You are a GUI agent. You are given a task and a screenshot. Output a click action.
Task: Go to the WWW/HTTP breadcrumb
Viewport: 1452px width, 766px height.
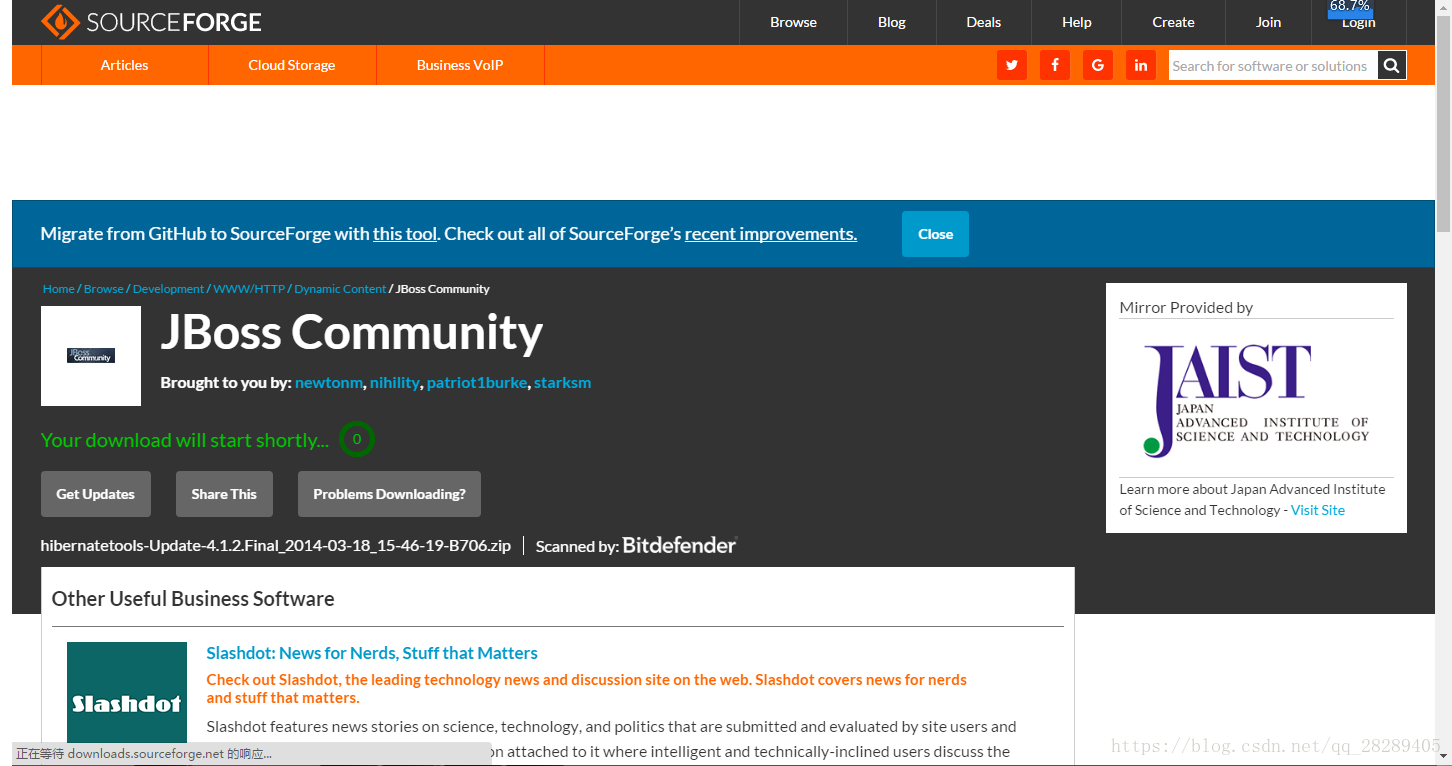(249, 289)
